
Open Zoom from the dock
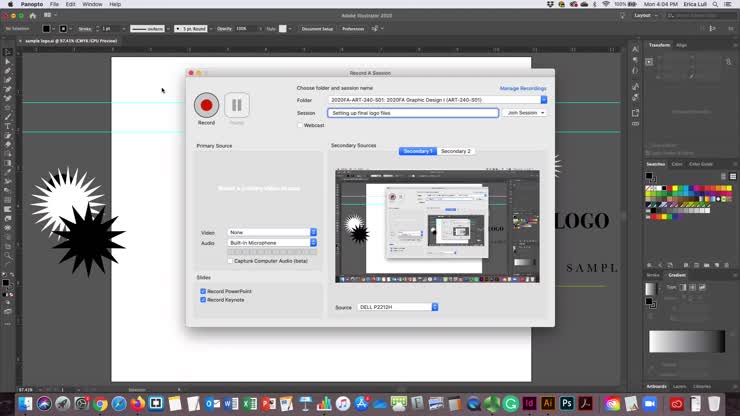pyautogui.click(x=650, y=404)
